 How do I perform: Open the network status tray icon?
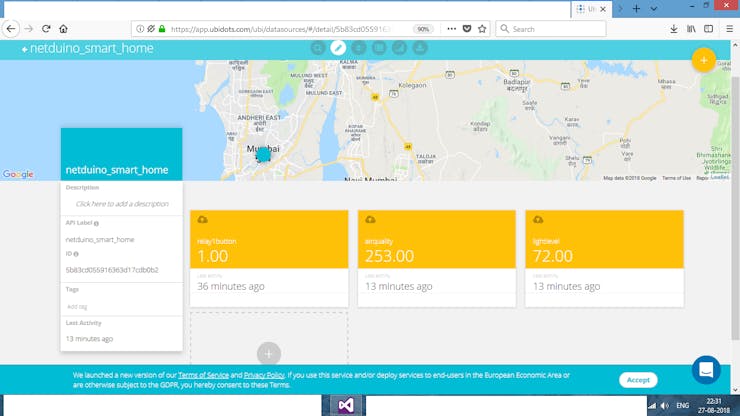coord(652,406)
